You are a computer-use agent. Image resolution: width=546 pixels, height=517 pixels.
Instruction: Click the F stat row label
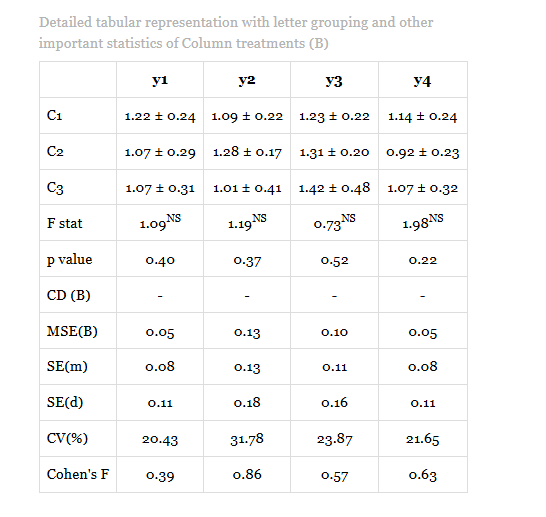(x=64, y=223)
